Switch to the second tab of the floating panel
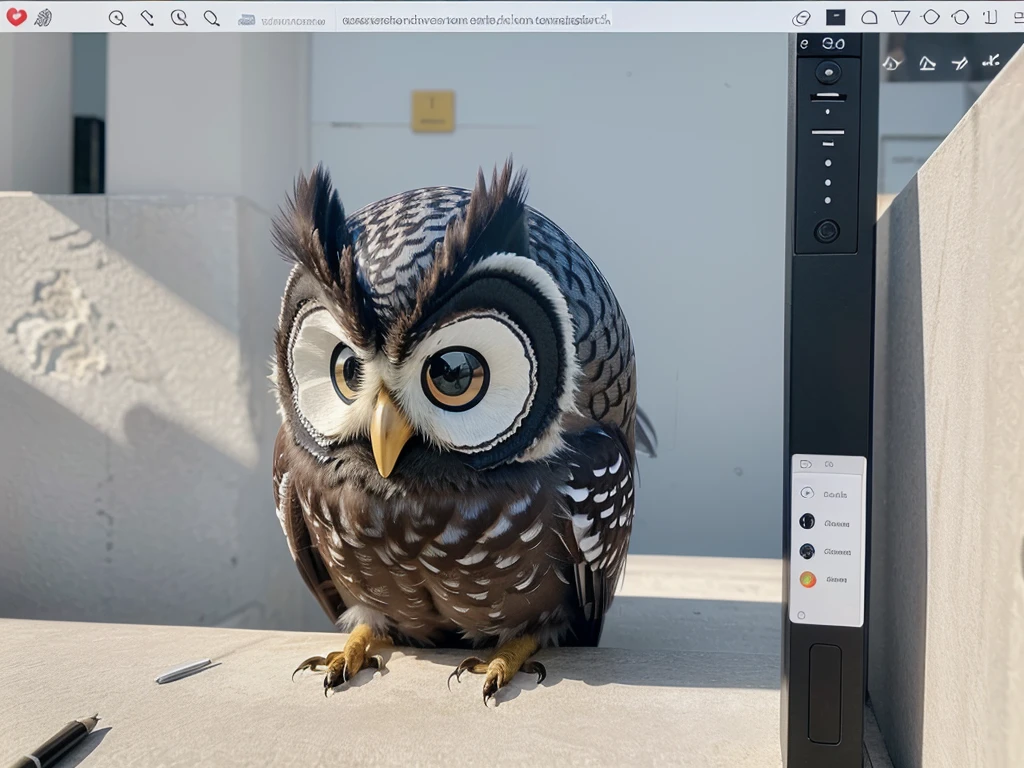Screen dimensions: 1024x768 (828, 462)
